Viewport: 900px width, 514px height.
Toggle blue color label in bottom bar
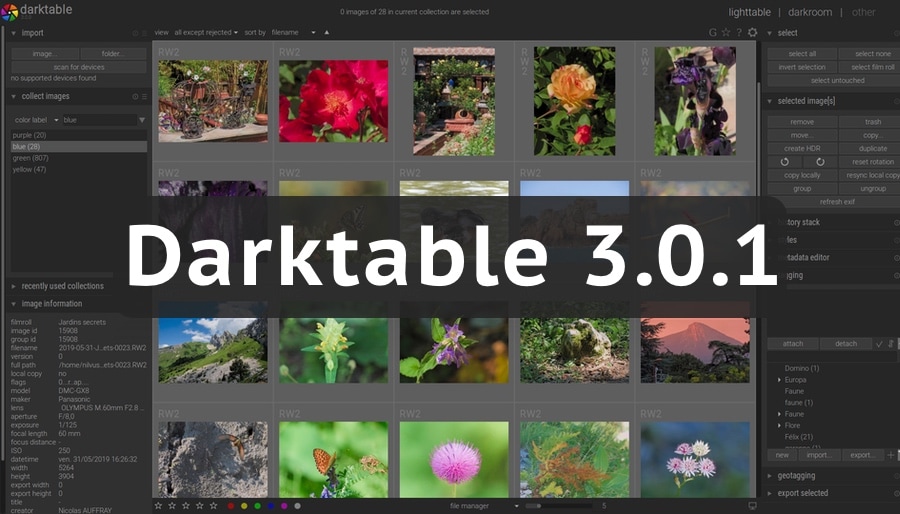coord(270,506)
